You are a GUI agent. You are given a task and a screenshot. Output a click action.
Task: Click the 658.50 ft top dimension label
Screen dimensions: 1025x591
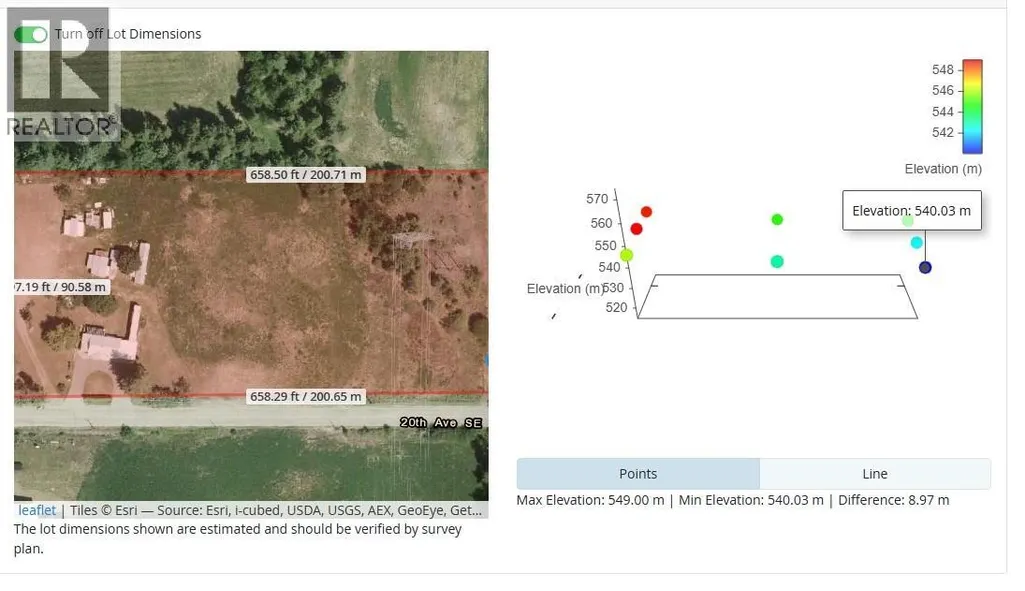pos(306,175)
